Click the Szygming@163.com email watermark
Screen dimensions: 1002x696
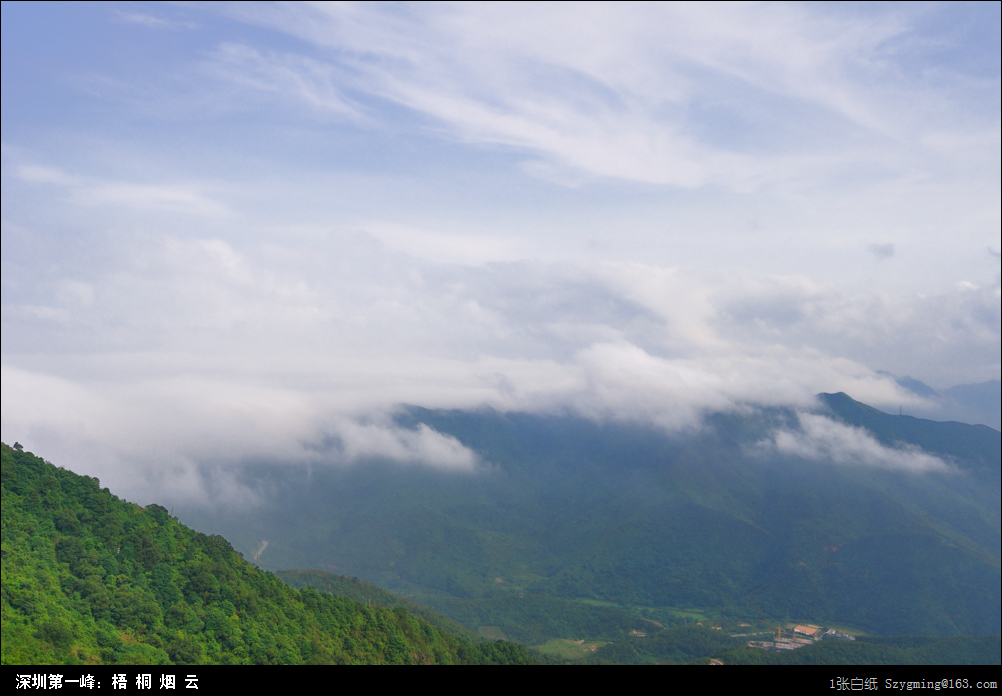pos(941,684)
